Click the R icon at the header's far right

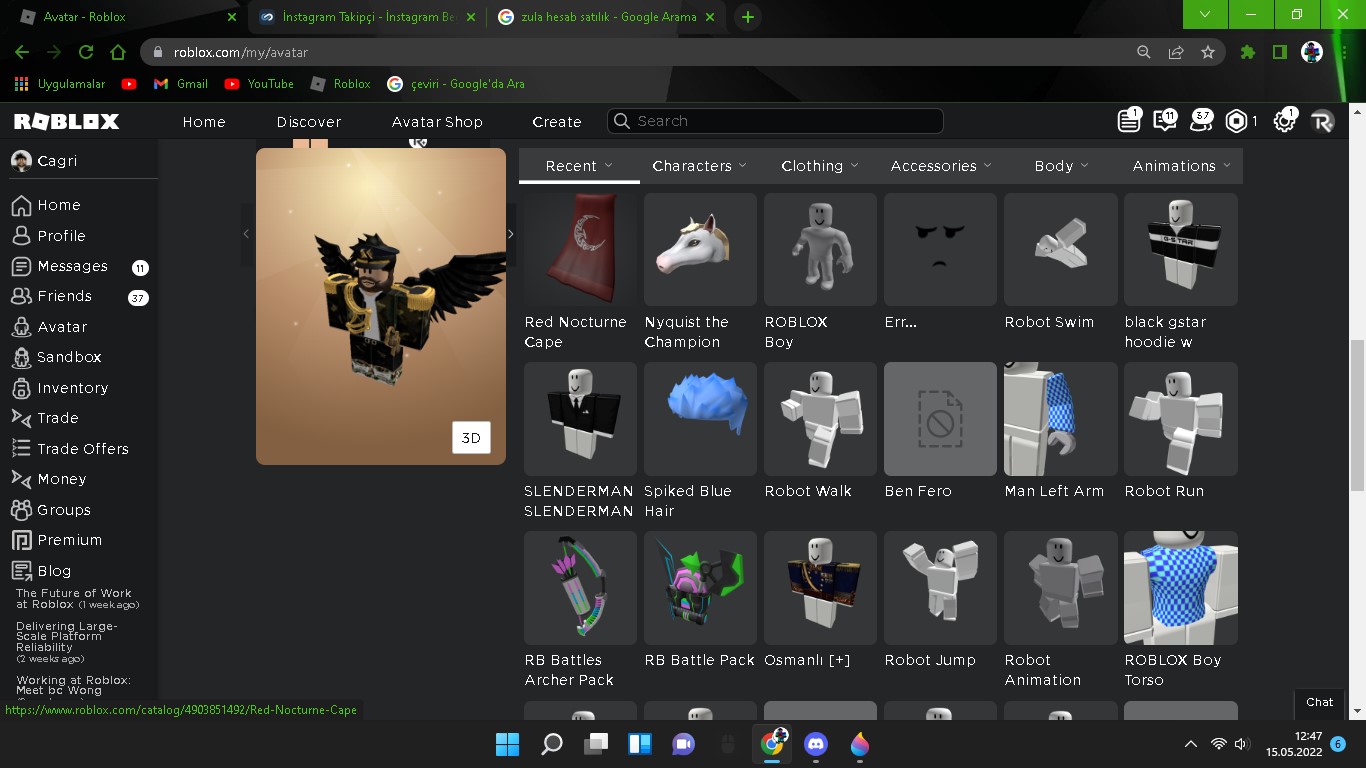1322,121
